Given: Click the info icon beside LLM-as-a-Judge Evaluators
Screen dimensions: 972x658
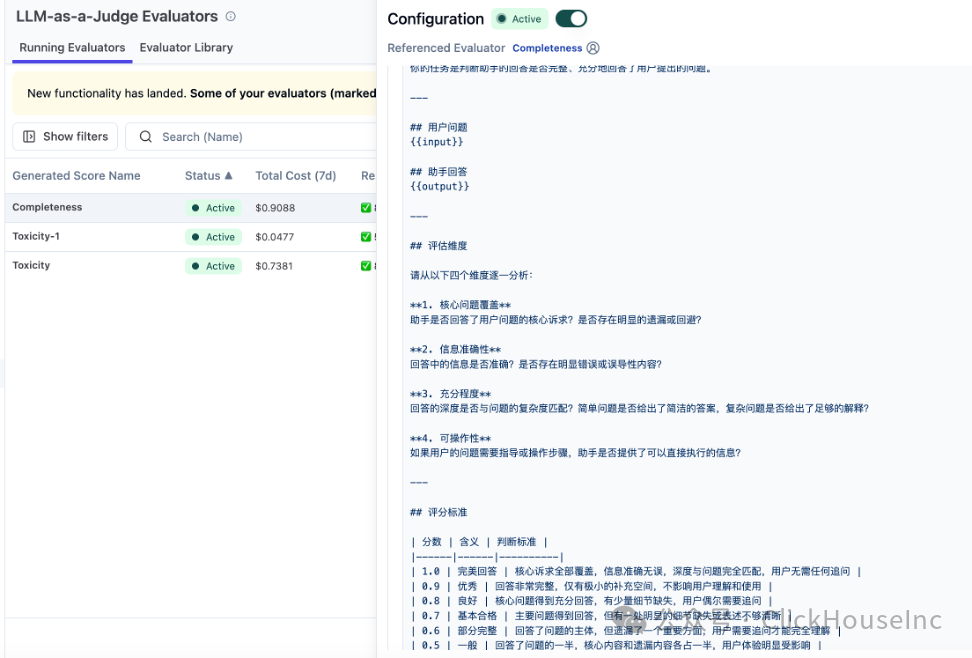Looking at the screenshot, I should point(231,17).
